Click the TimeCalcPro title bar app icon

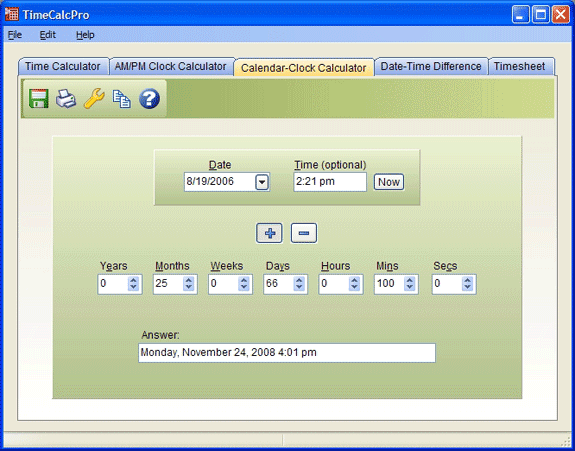pyautogui.click(x=11, y=14)
